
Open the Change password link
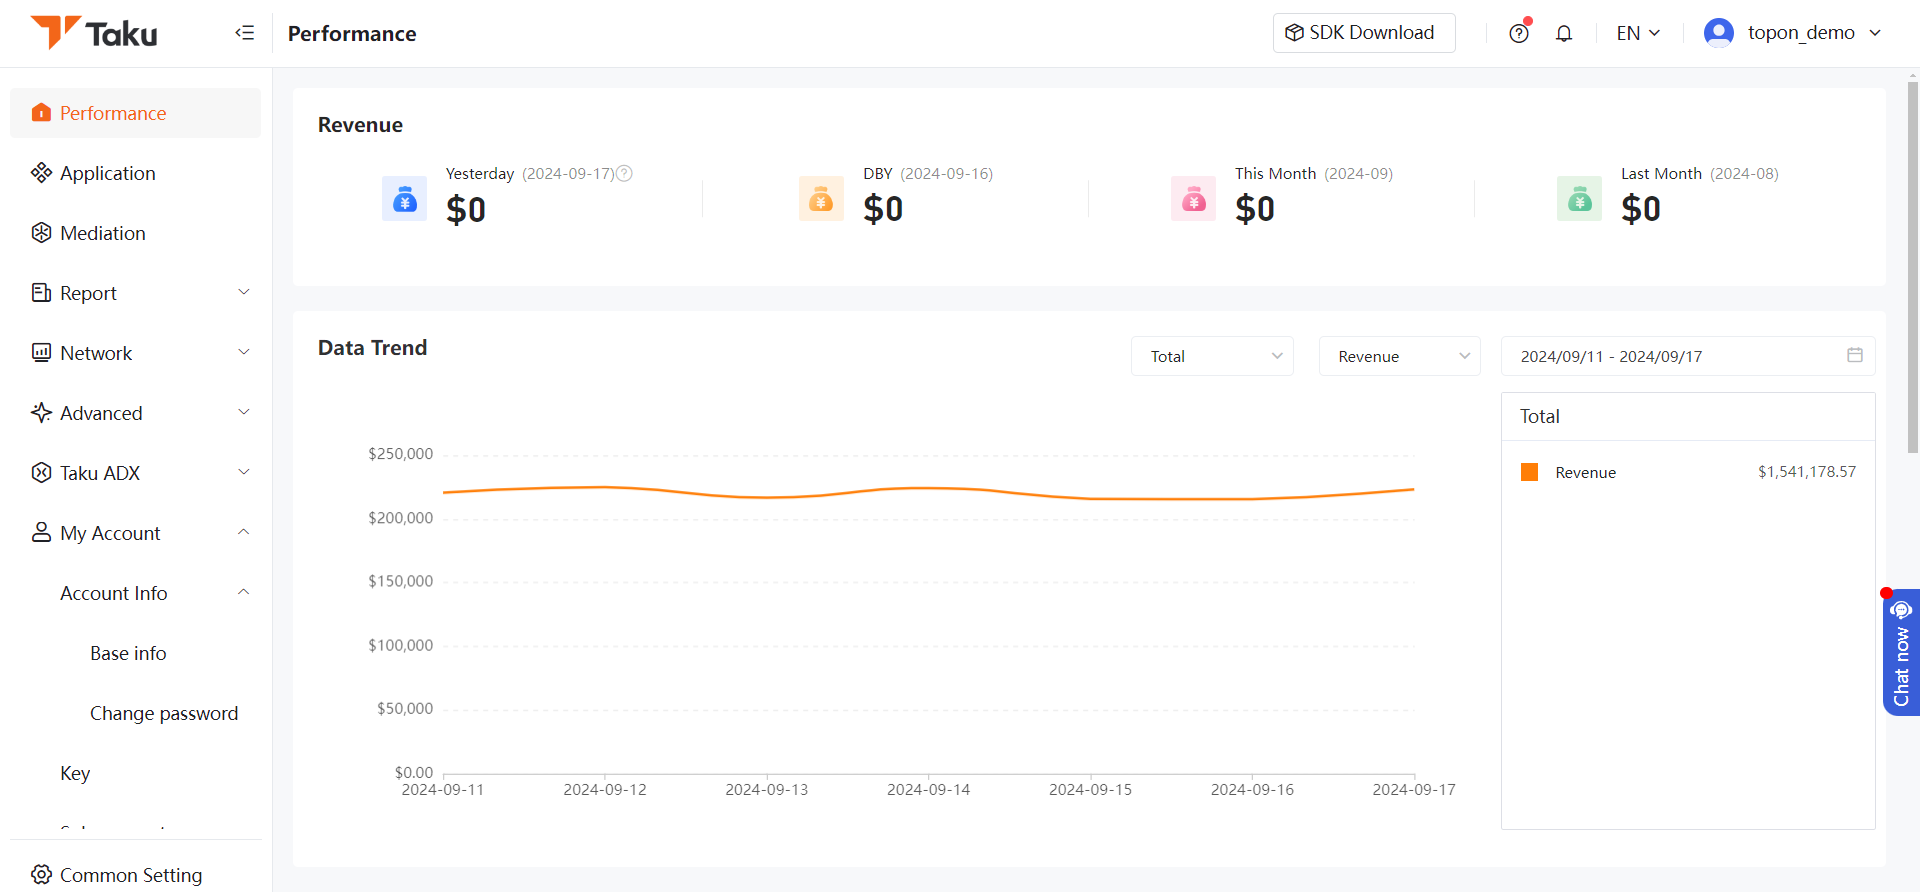click(164, 713)
